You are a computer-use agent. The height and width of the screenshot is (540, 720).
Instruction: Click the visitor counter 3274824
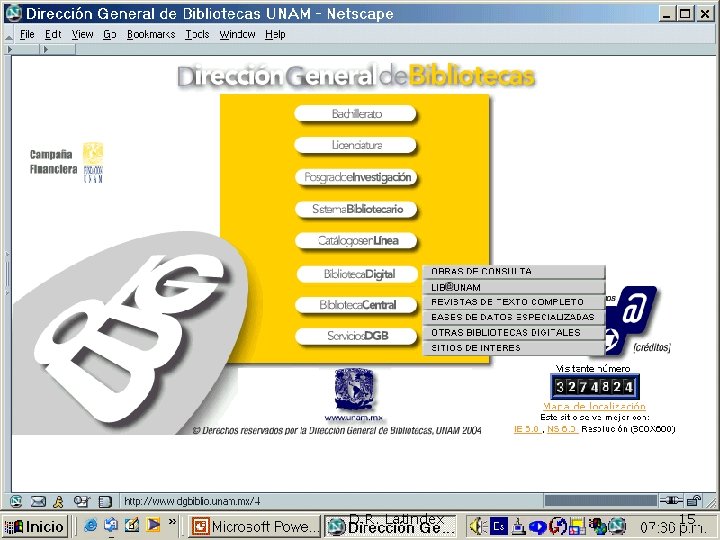(x=594, y=387)
